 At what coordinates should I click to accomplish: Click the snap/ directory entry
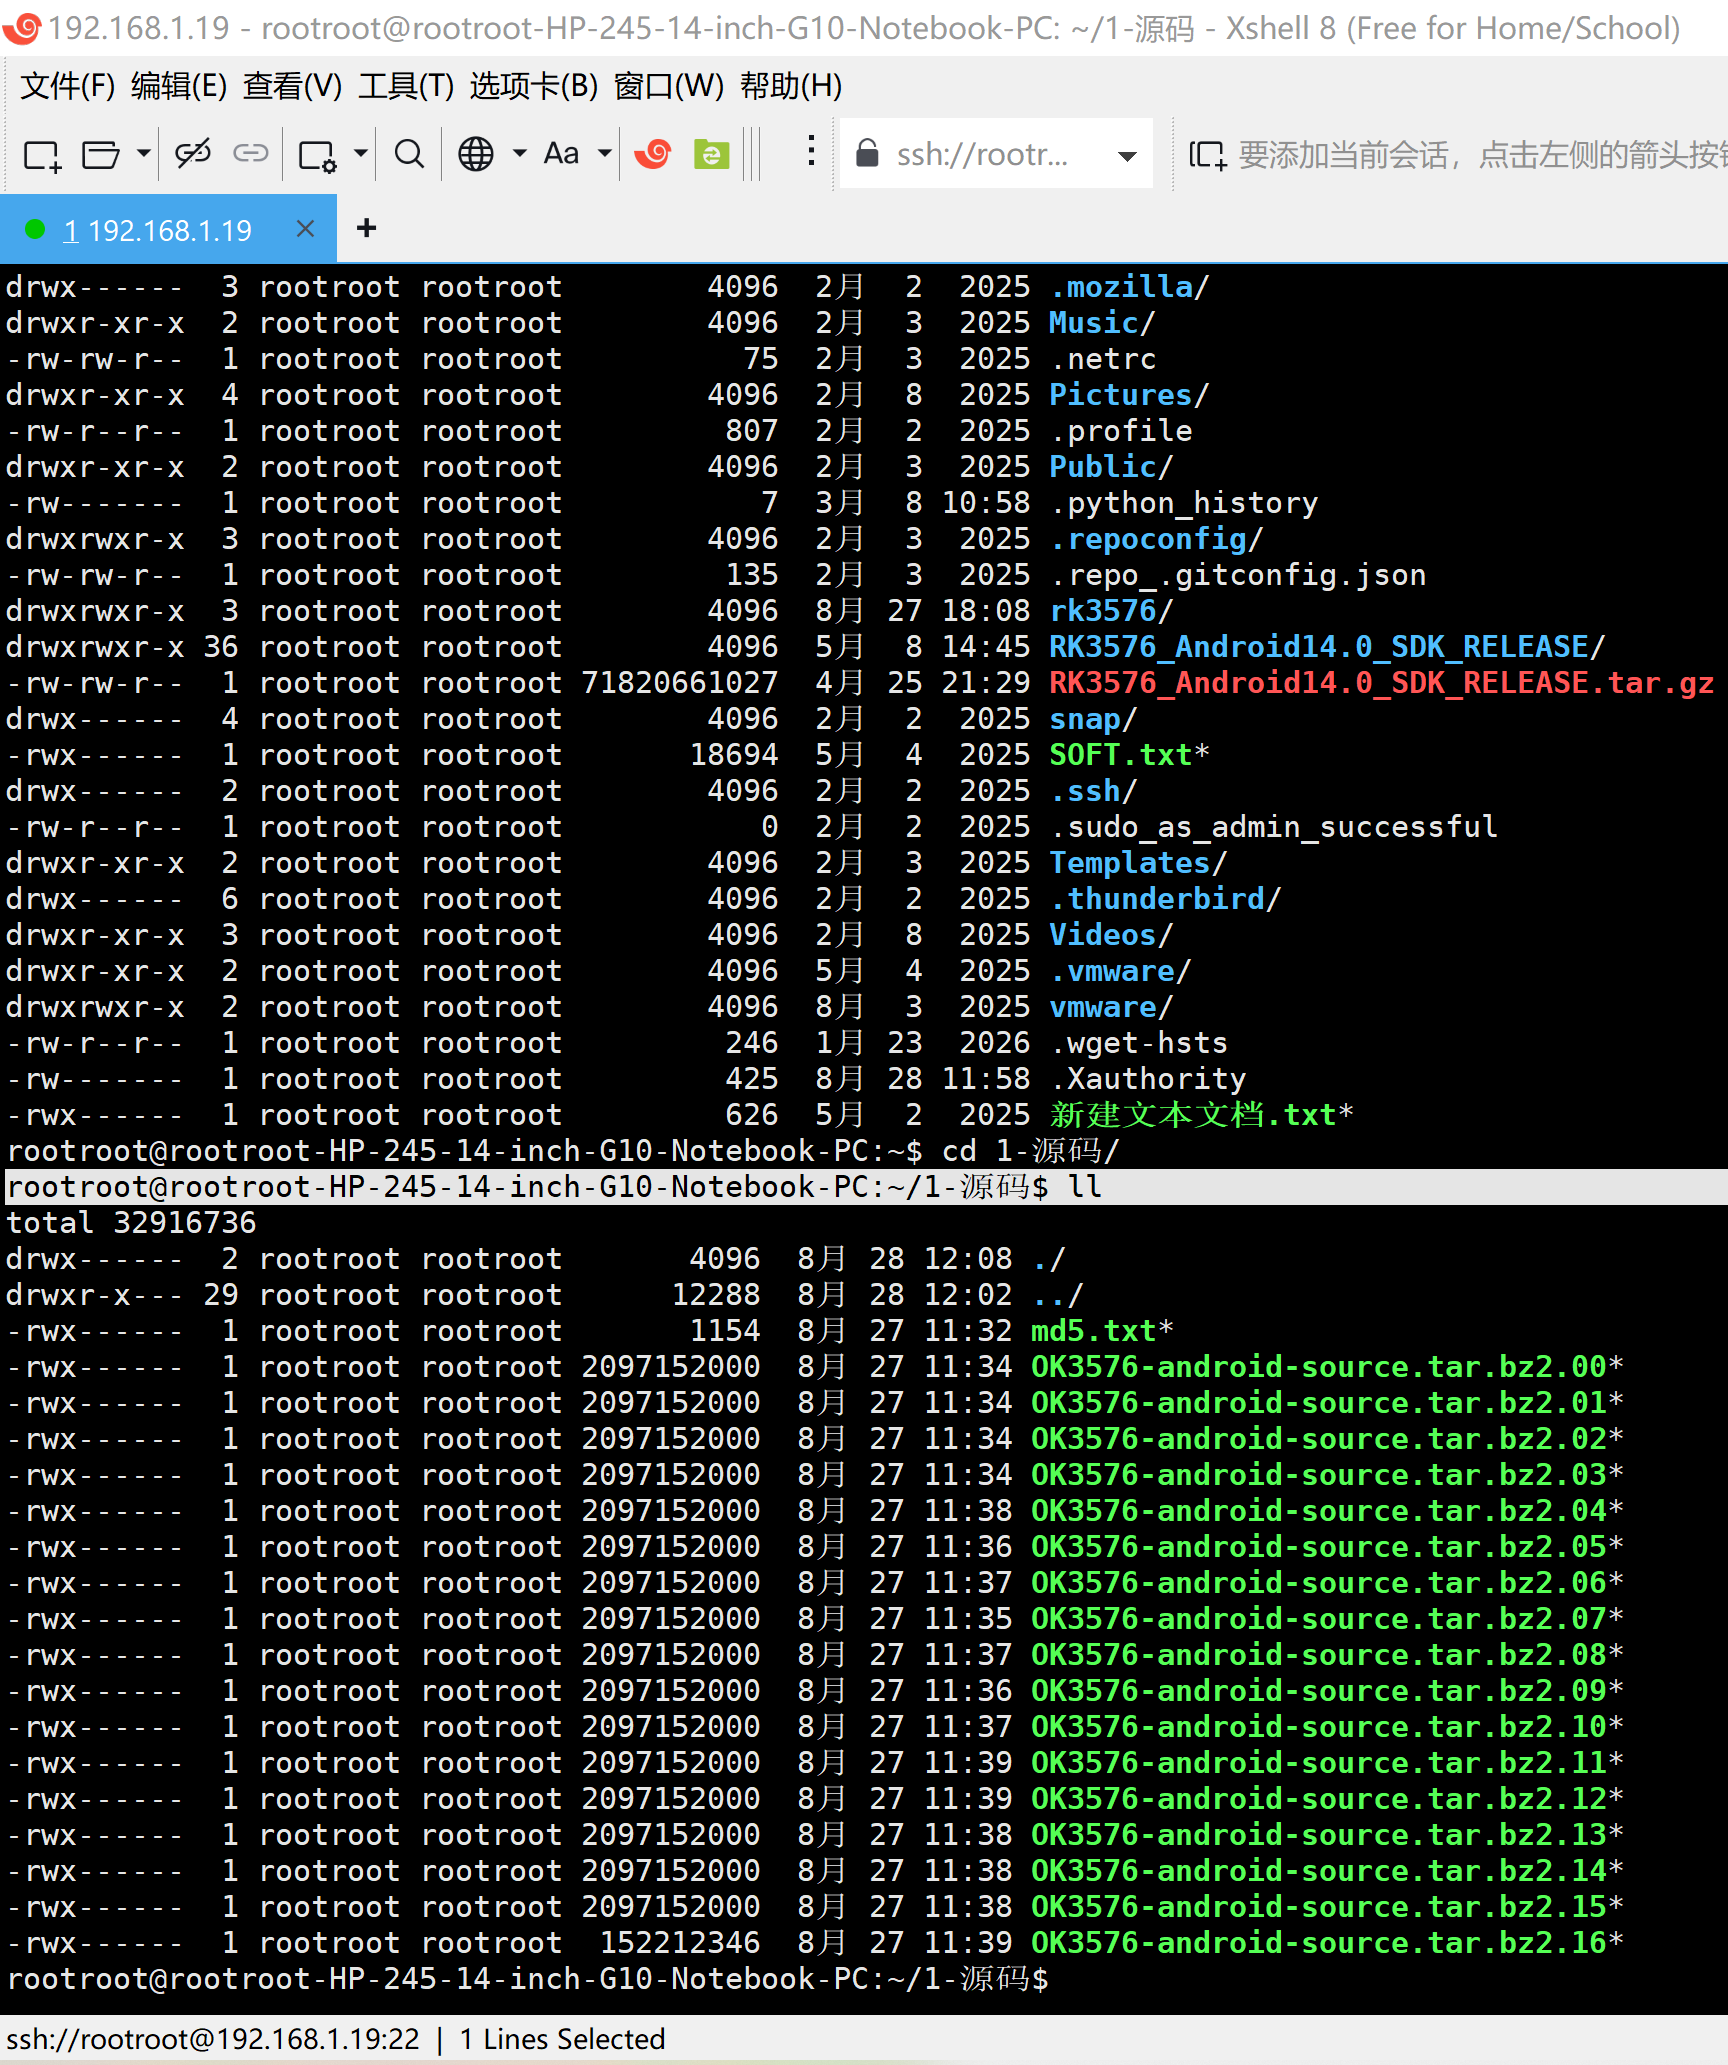(x=1093, y=719)
